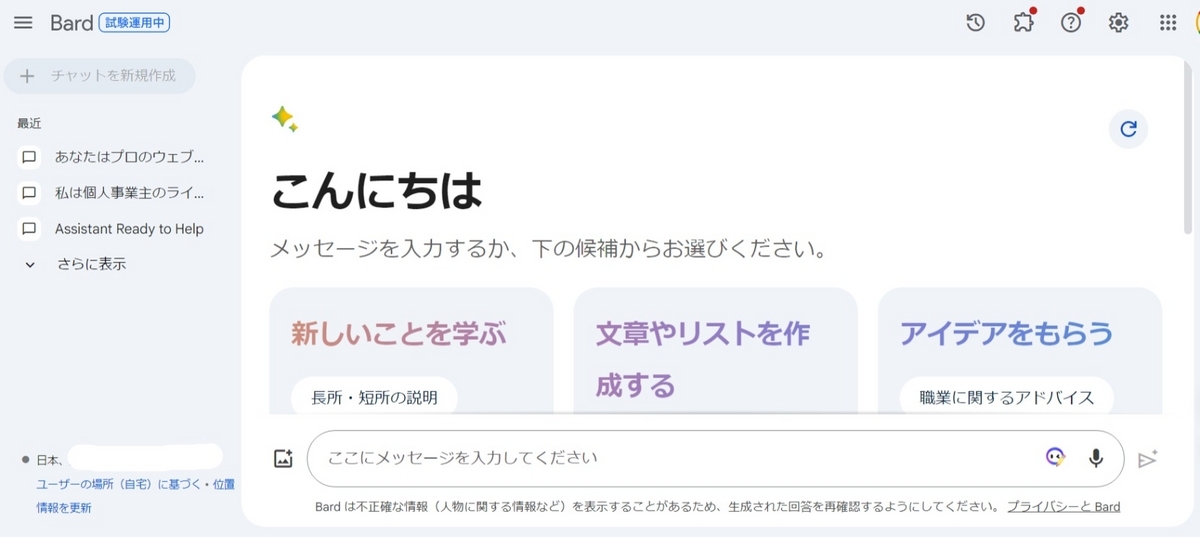Click チャットを新規作成 button
Screen dimensions: 1200x537
coord(100,76)
